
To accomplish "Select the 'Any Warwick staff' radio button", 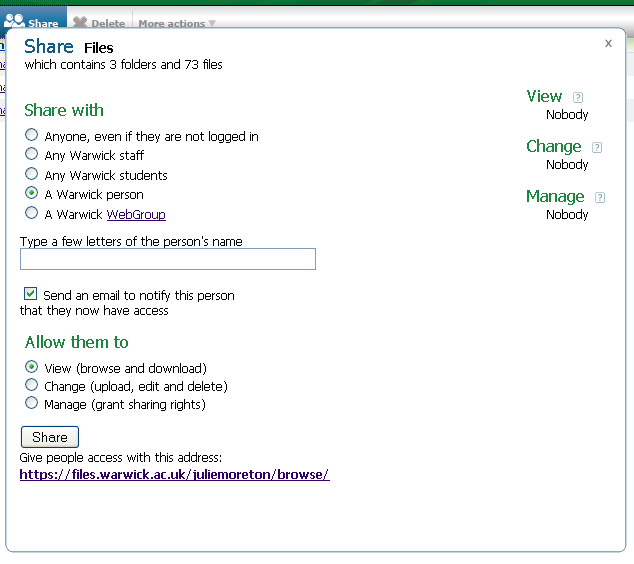I will pyautogui.click(x=32, y=155).
